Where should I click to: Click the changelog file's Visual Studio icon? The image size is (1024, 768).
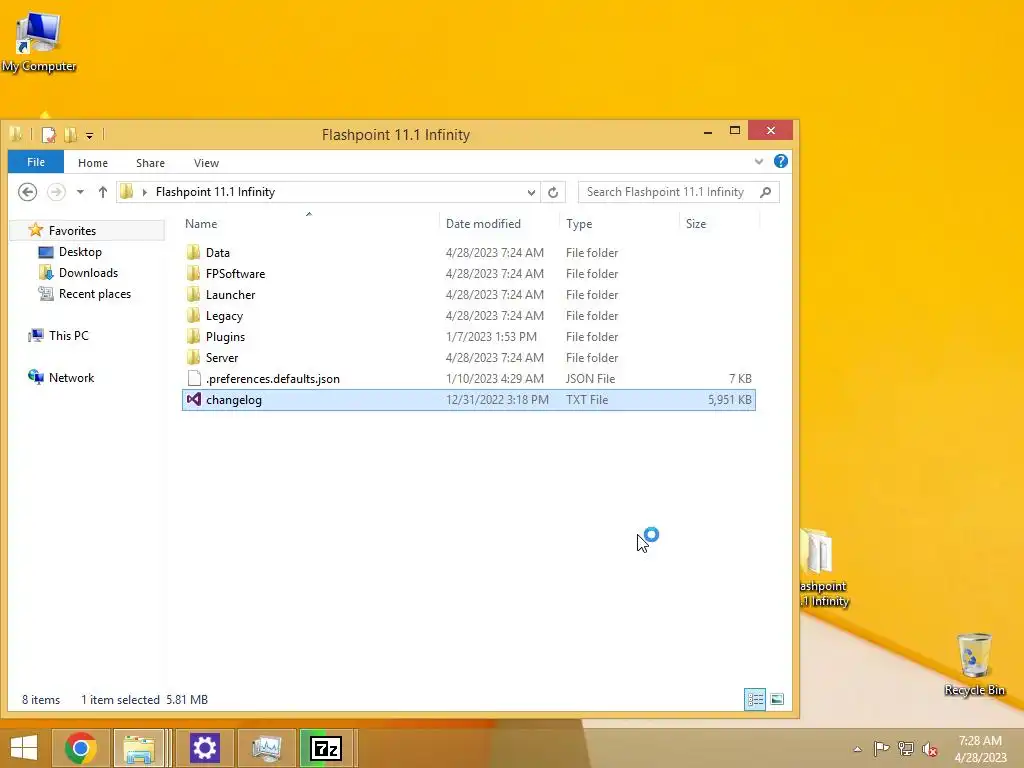pos(193,399)
